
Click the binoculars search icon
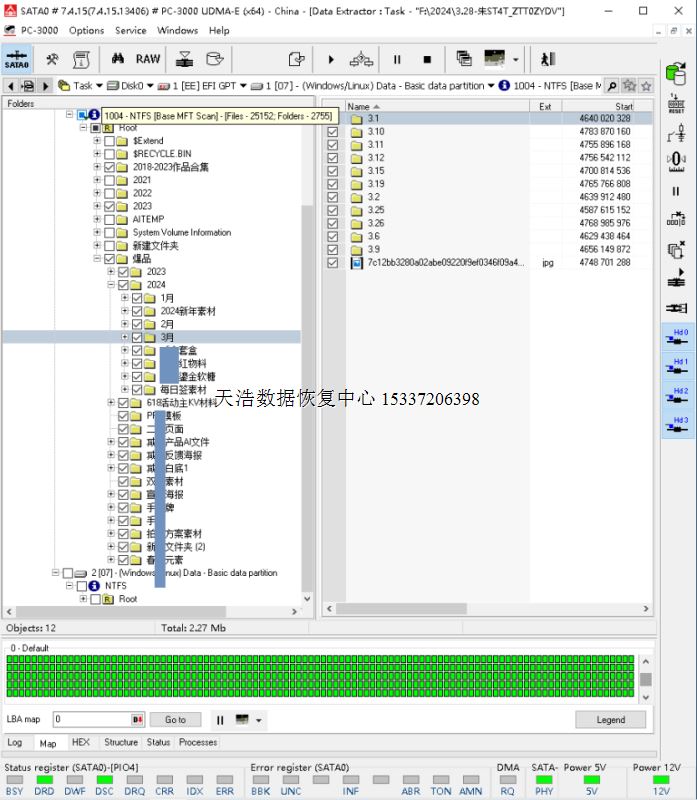[118, 59]
